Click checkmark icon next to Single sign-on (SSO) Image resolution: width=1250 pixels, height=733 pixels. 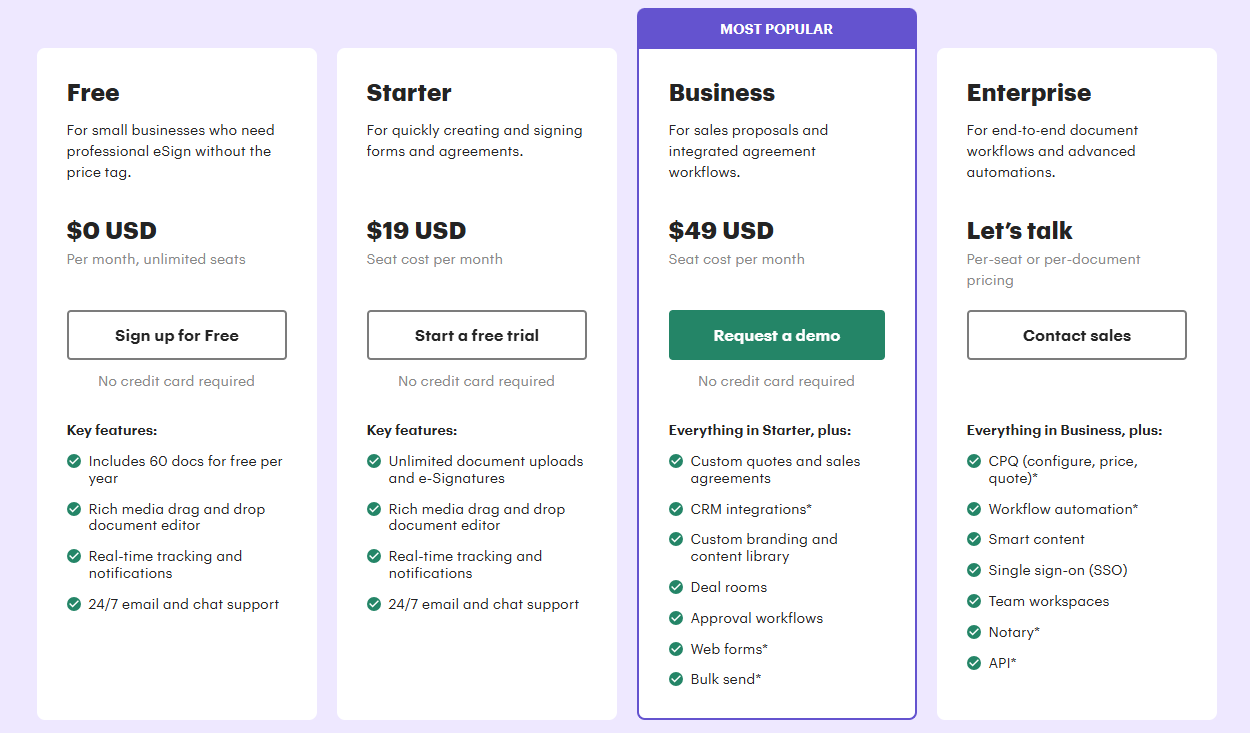pyautogui.click(x=974, y=570)
